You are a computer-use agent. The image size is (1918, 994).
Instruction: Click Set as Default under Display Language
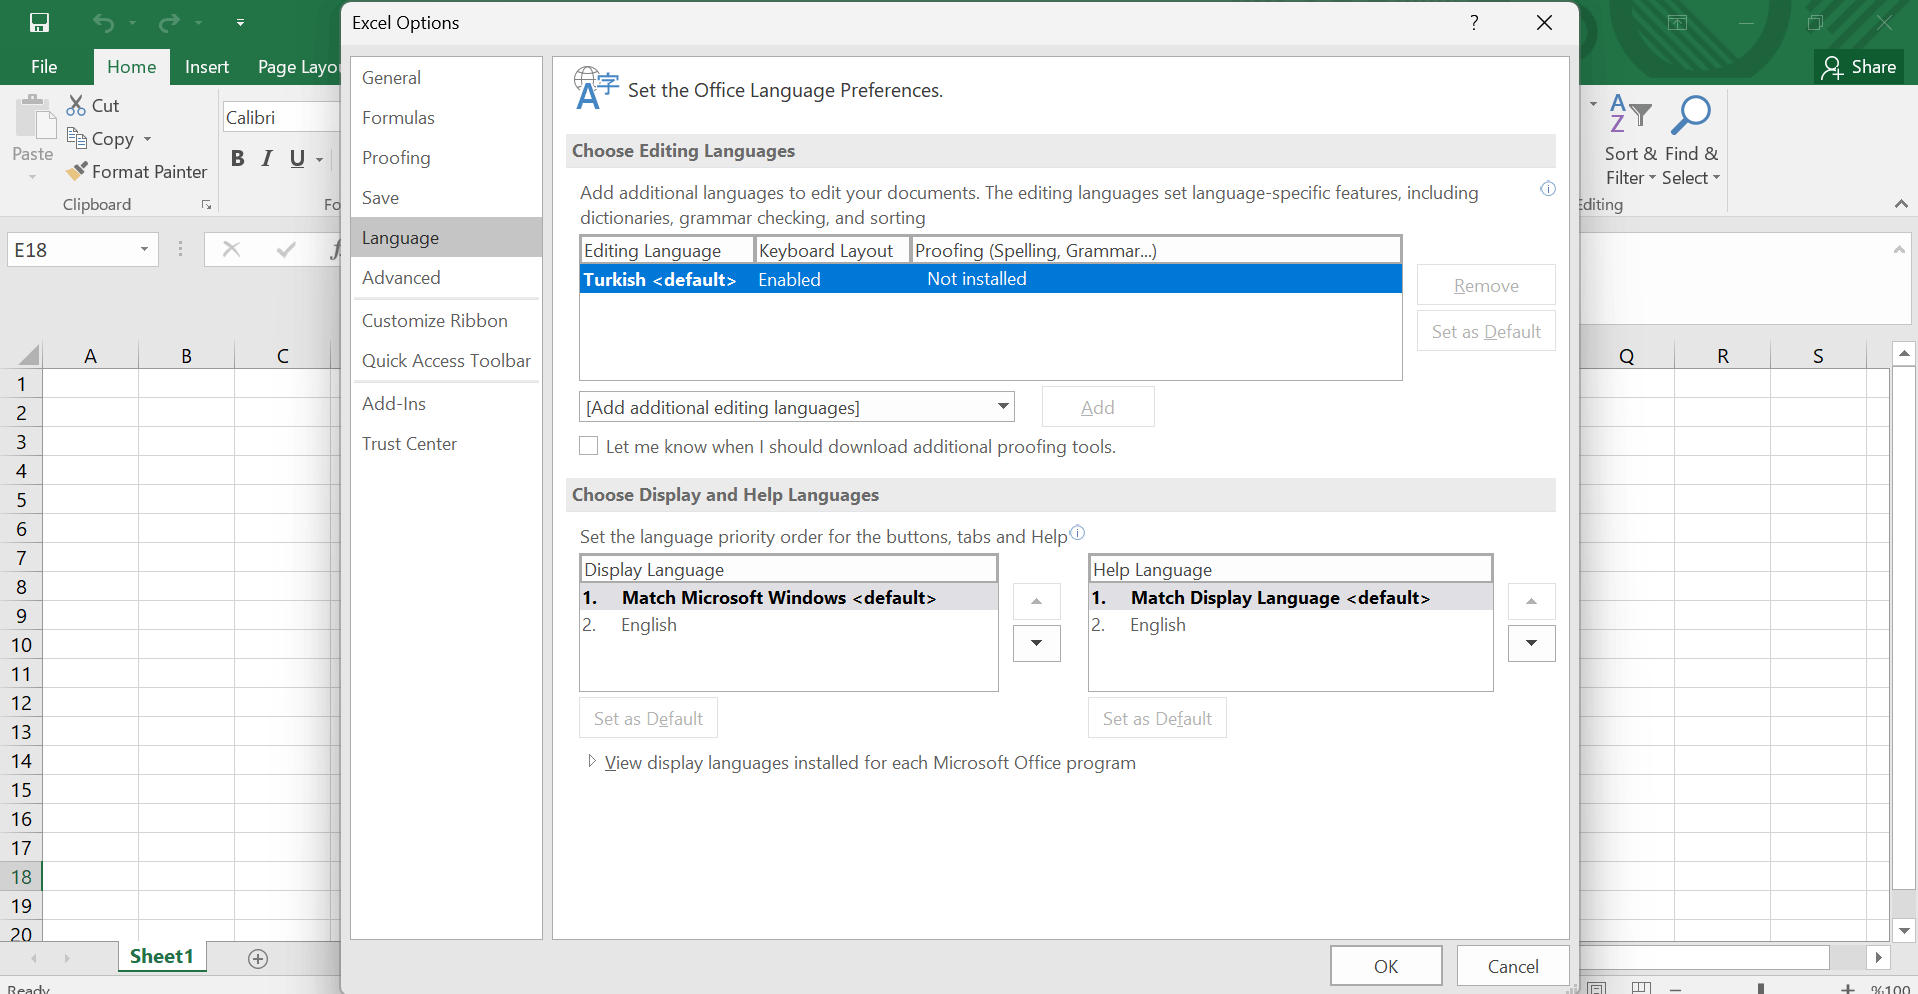[x=648, y=718]
